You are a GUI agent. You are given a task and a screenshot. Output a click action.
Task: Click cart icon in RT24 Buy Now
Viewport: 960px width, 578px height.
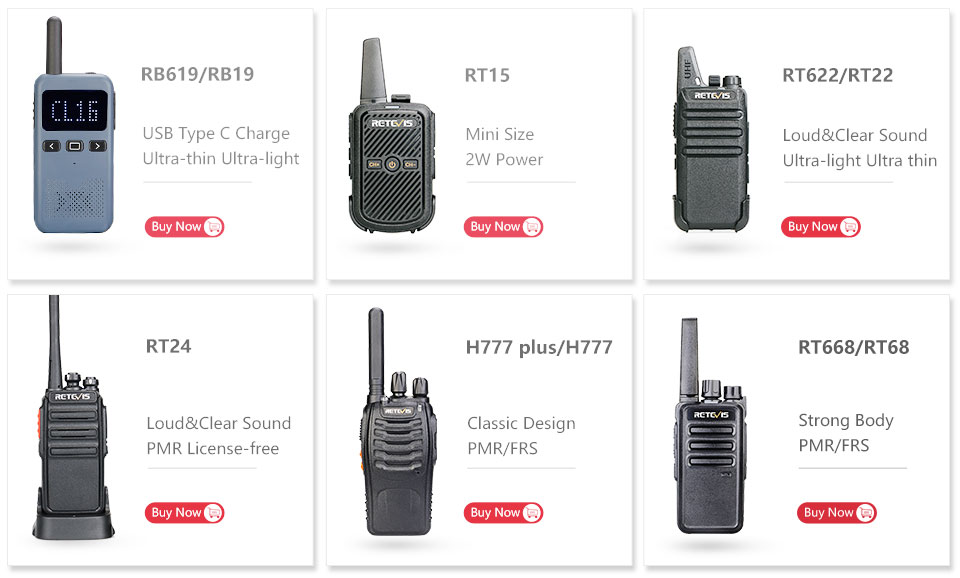point(214,512)
